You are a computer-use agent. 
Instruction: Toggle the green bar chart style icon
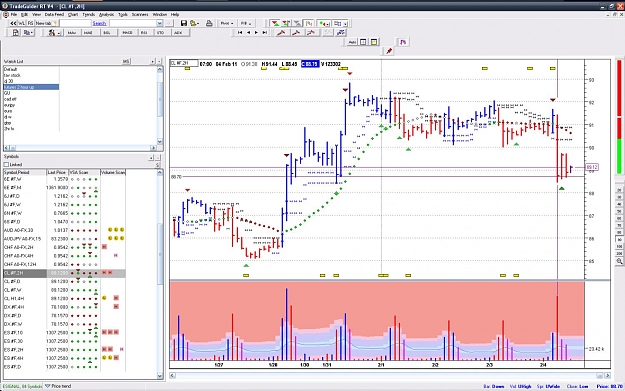[x=309, y=24]
